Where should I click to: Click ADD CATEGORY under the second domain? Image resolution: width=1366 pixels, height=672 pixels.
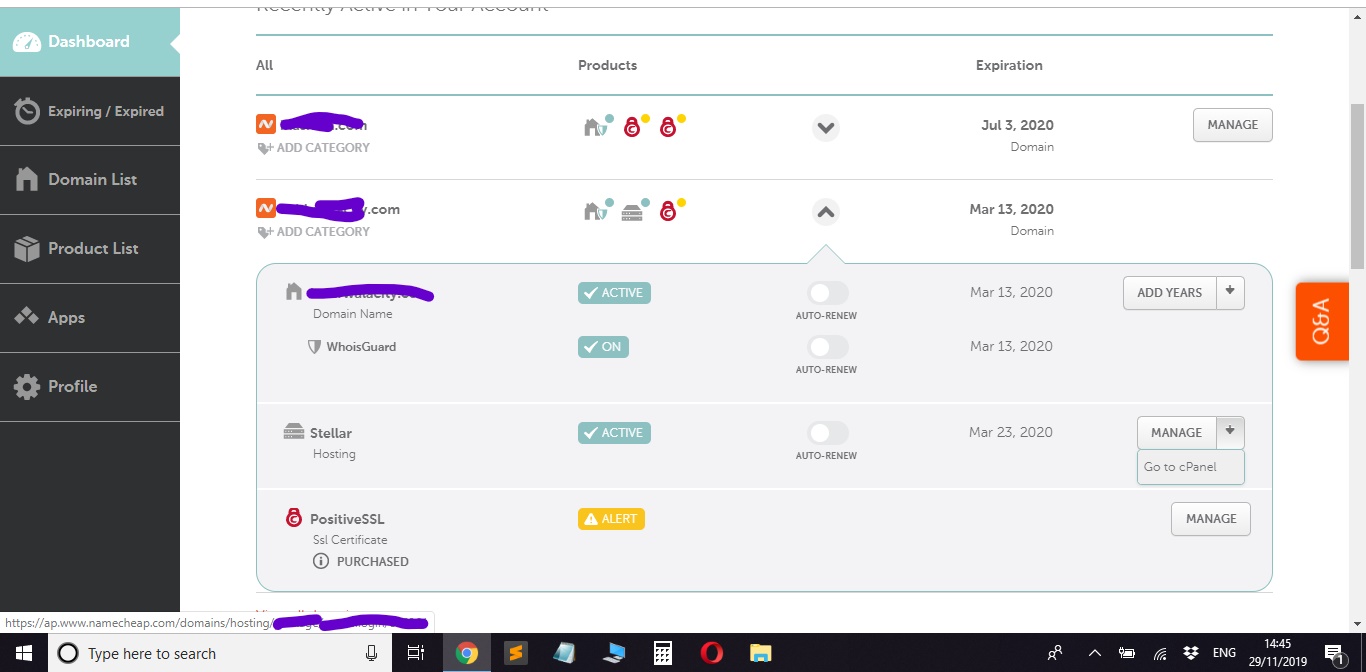click(313, 232)
